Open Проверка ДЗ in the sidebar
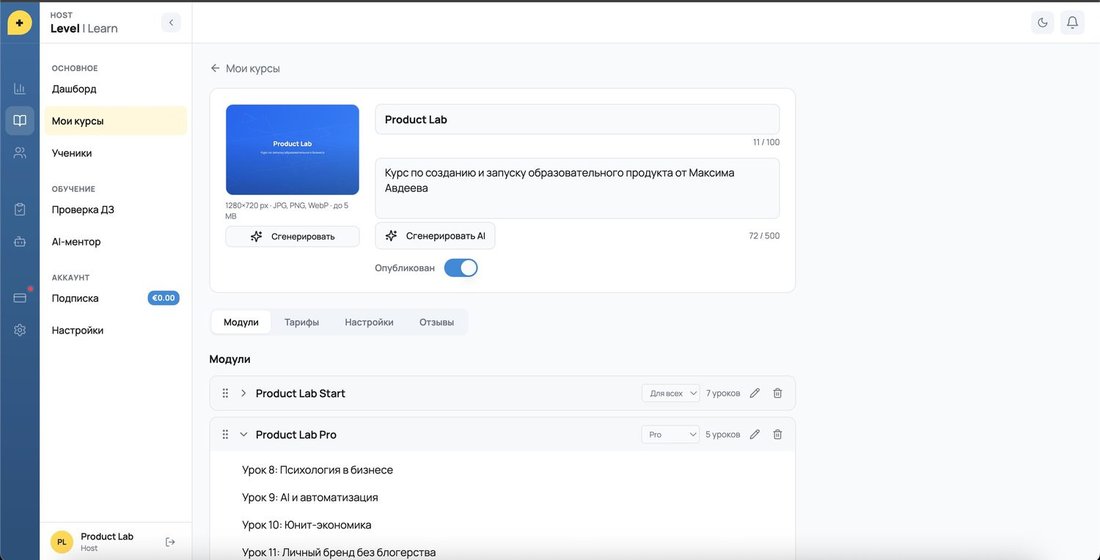The image size is (1100, 560). (116, 209)
